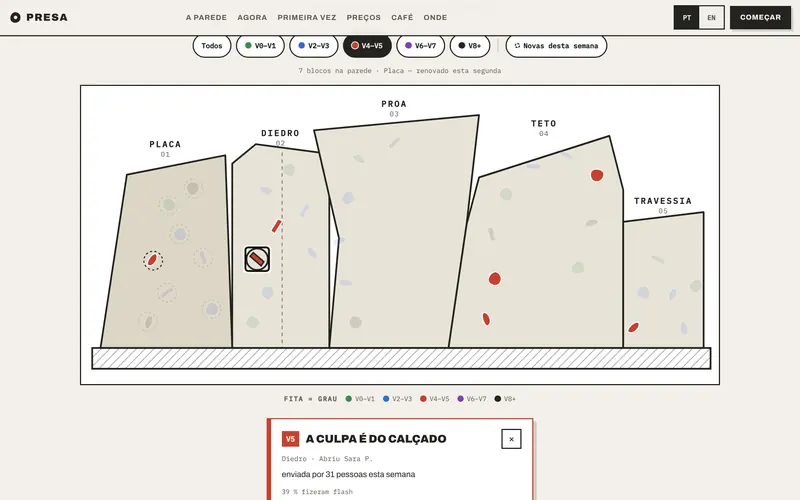Open PRIMEIRA VEZ in the navigation
Image resolution: width=800 pixels, height=500 pixels.
[307, 17]
